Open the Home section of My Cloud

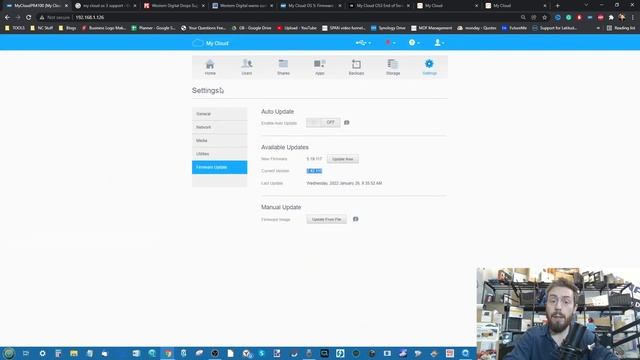pyautogui.click(x=210, y=67)
